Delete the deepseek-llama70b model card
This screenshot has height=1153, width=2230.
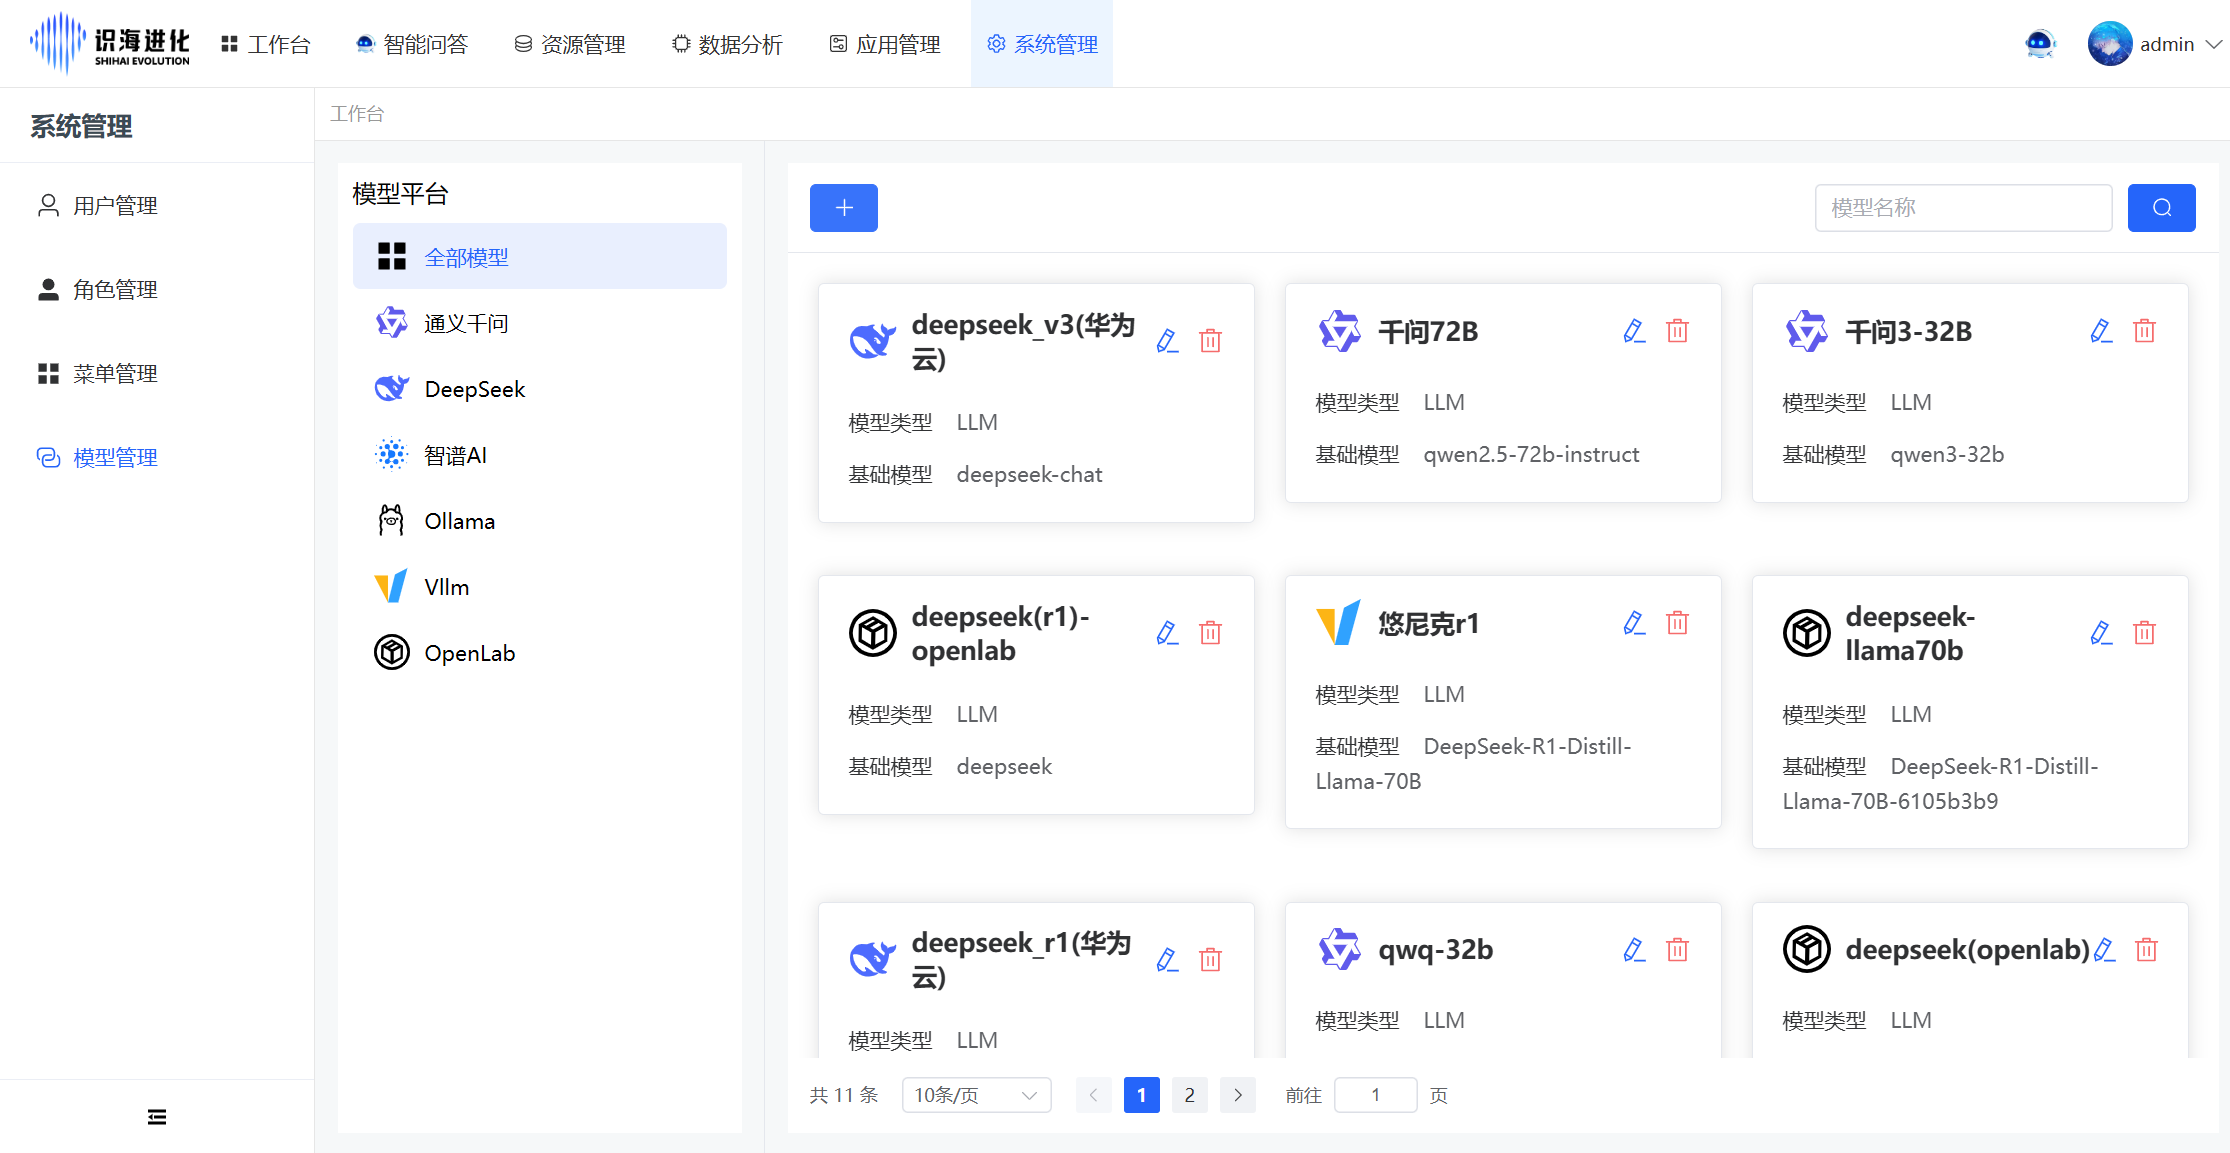click(x=2144, y=633)
